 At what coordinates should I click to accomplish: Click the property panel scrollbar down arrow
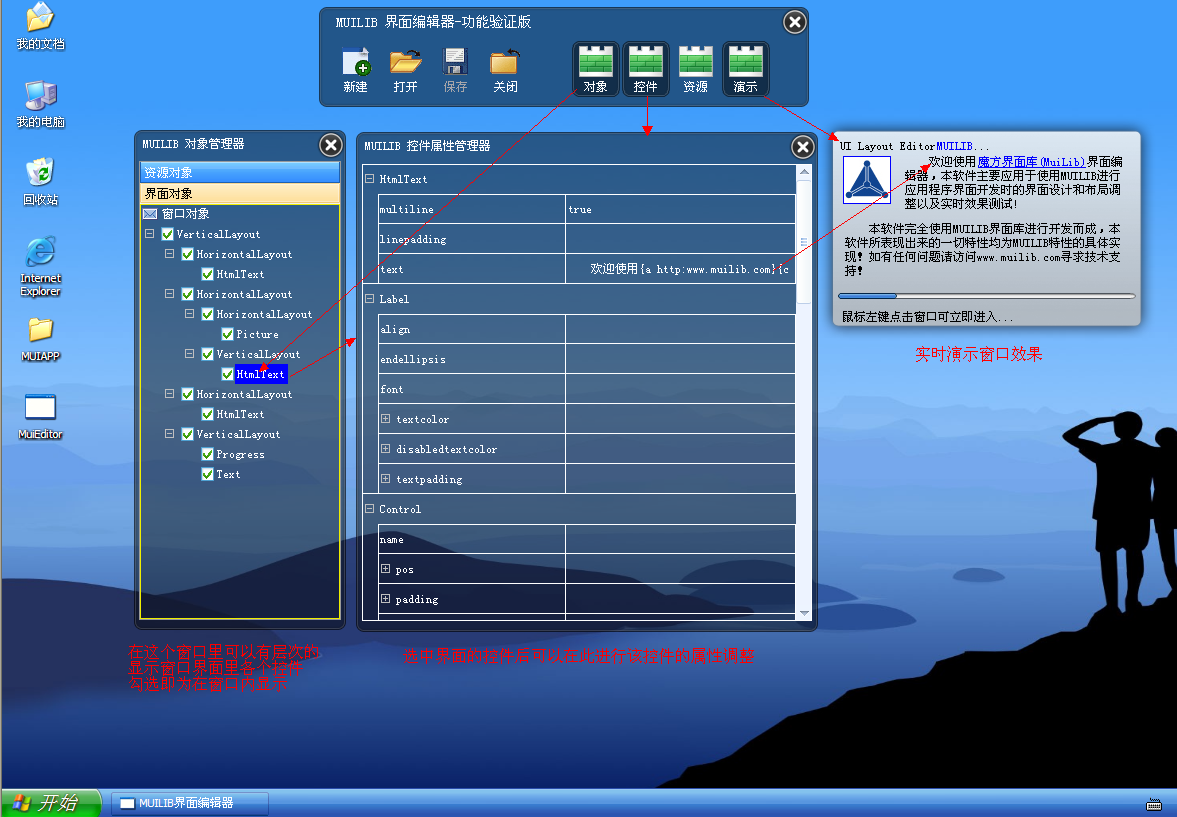pos(805,614)
